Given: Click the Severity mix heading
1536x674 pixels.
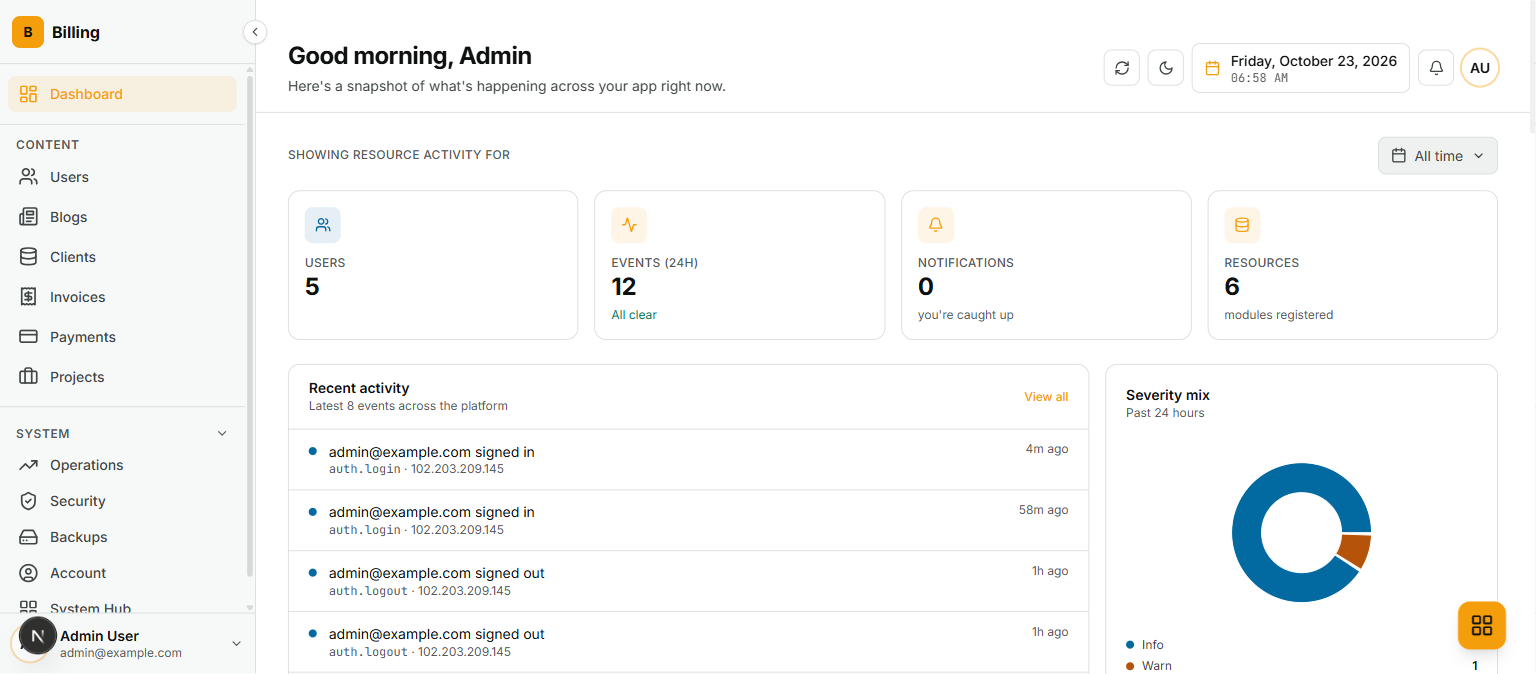Looking at the screenshot, I should click(x=1168, y=395).
